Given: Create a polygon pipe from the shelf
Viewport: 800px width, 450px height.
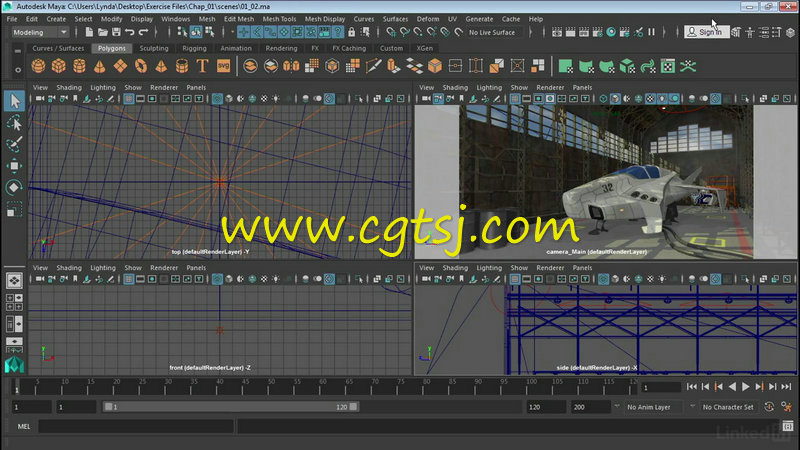Looking at the screenshot, I should pos(182,66).
